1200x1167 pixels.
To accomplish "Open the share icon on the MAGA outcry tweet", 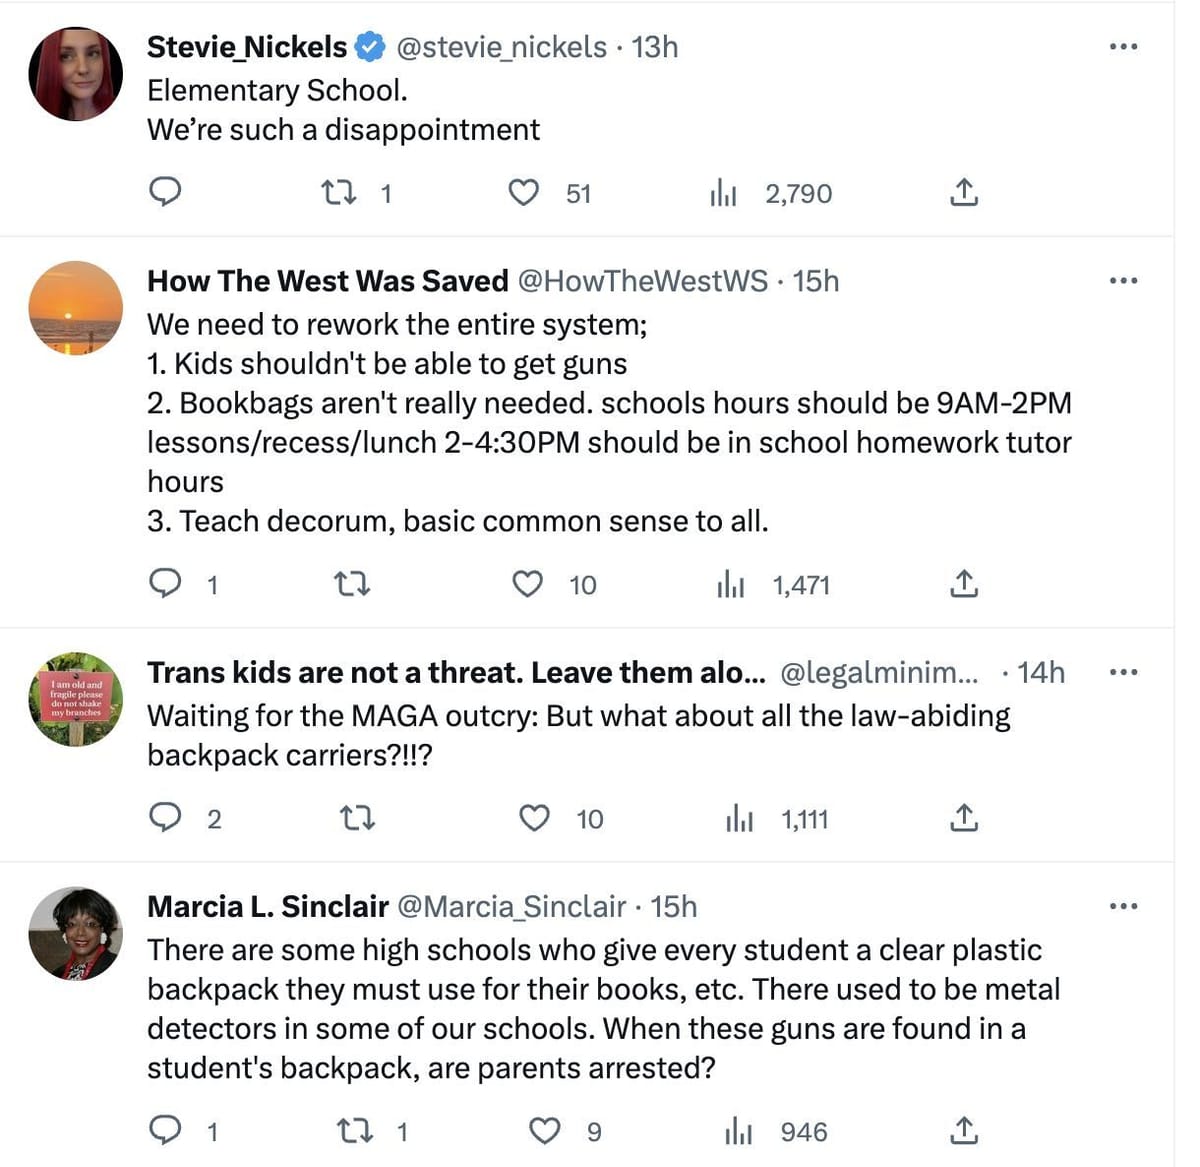I will 963,818.
